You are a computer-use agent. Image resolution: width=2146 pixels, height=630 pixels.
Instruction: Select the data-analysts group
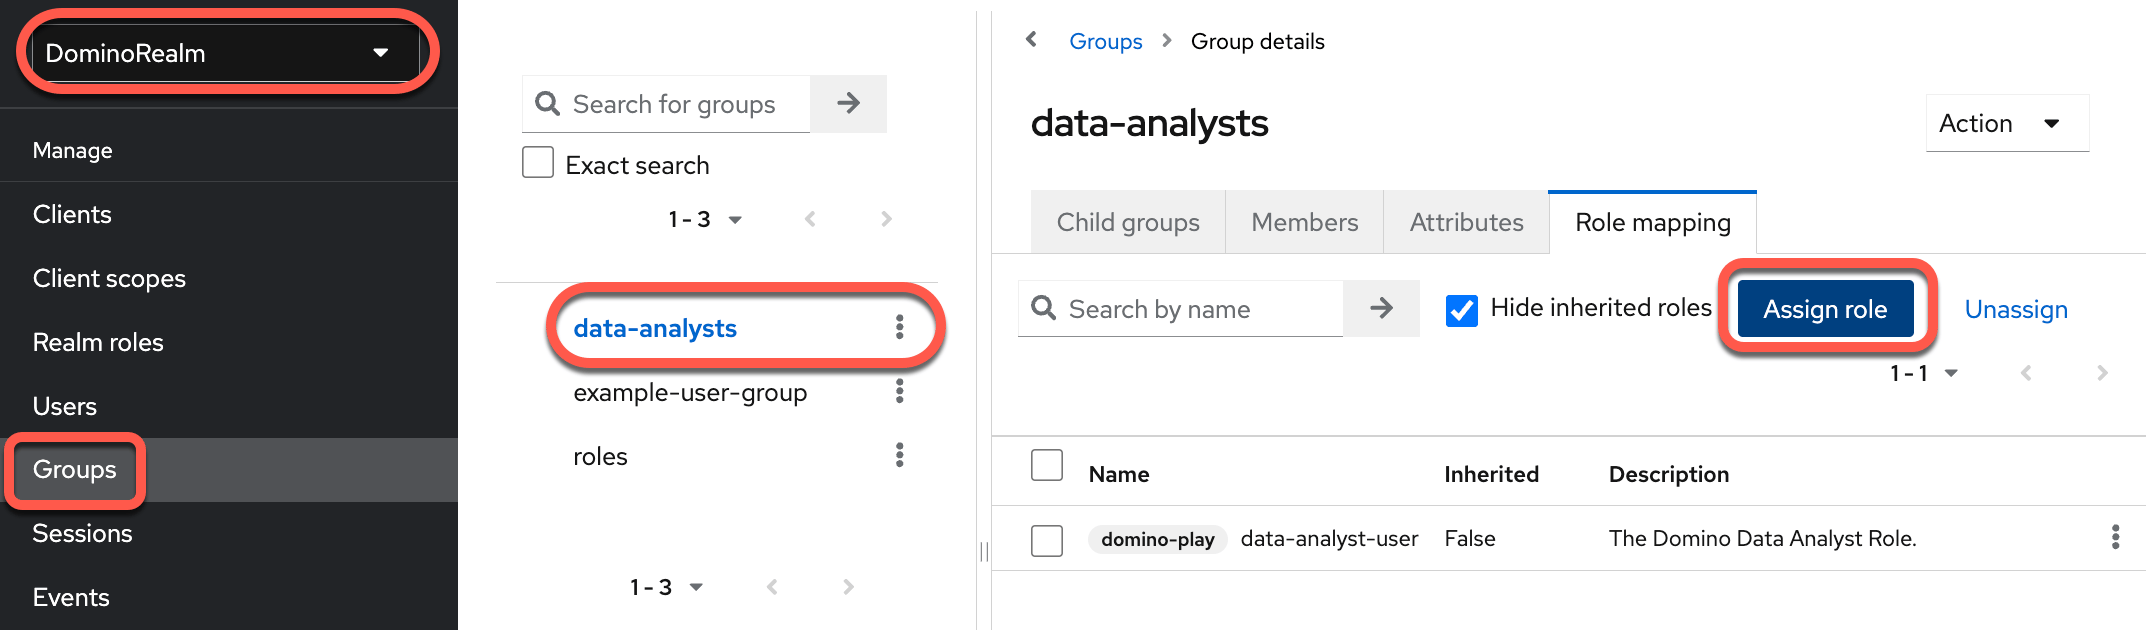pos(655,328)
